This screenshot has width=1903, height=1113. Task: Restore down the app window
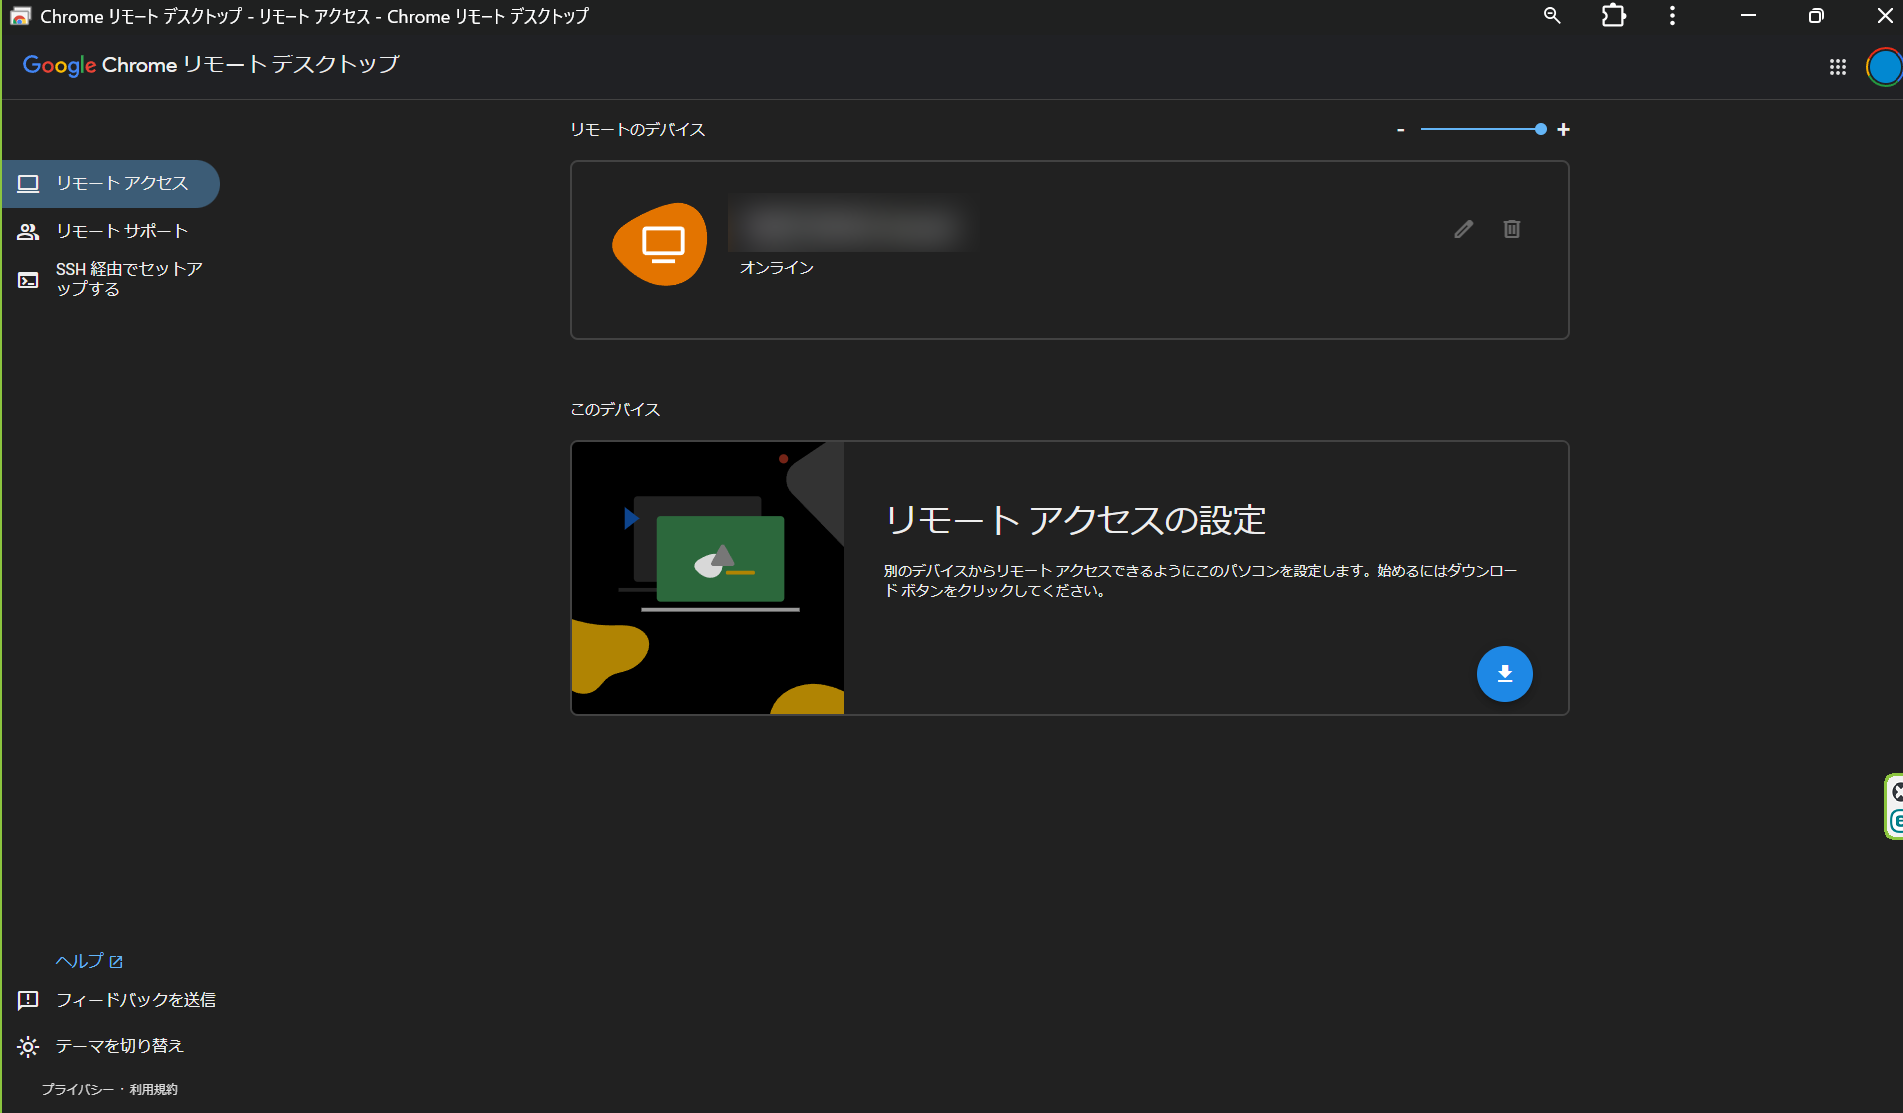tap(1816, 16)
